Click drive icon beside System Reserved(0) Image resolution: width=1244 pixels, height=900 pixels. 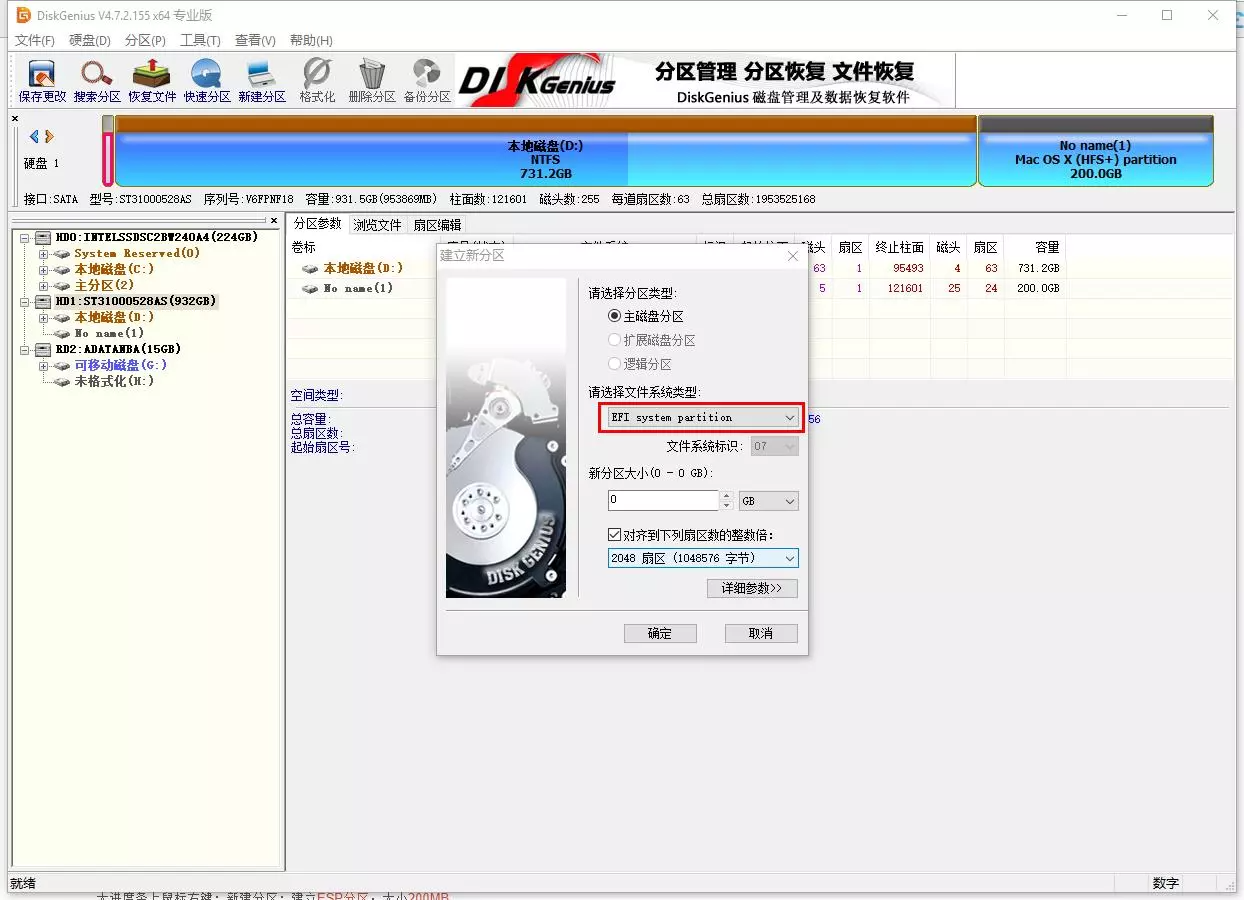coord(62,253)
